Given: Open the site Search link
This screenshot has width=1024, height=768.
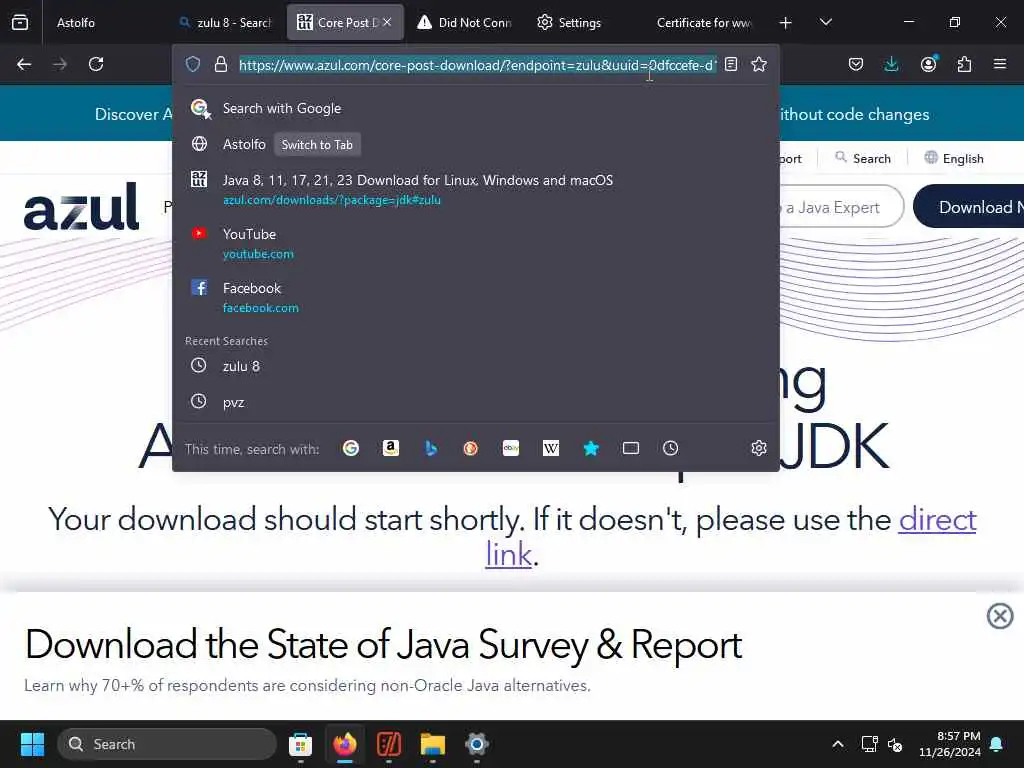Looking at the screenshot, I should click(x=863, y=158).
